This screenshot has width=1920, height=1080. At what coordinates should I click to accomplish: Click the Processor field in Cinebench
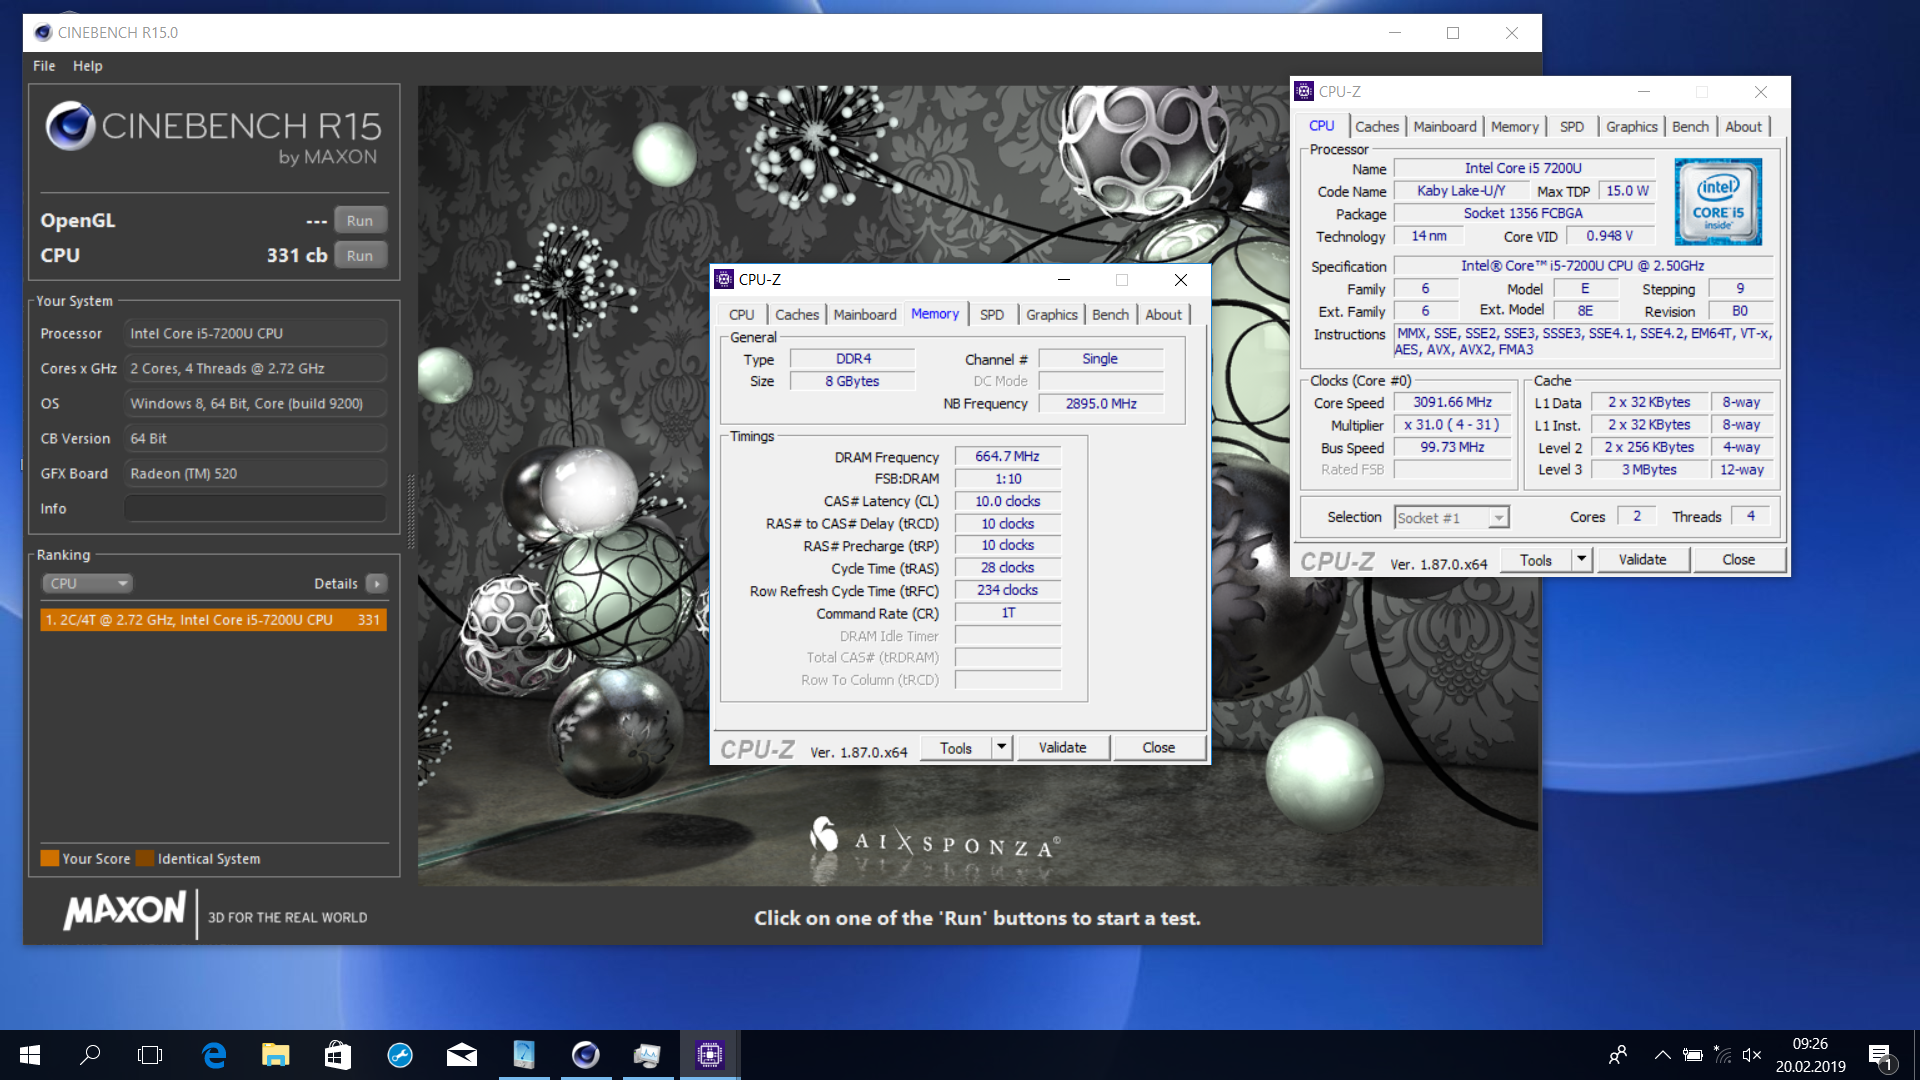[x=255, y=333]
